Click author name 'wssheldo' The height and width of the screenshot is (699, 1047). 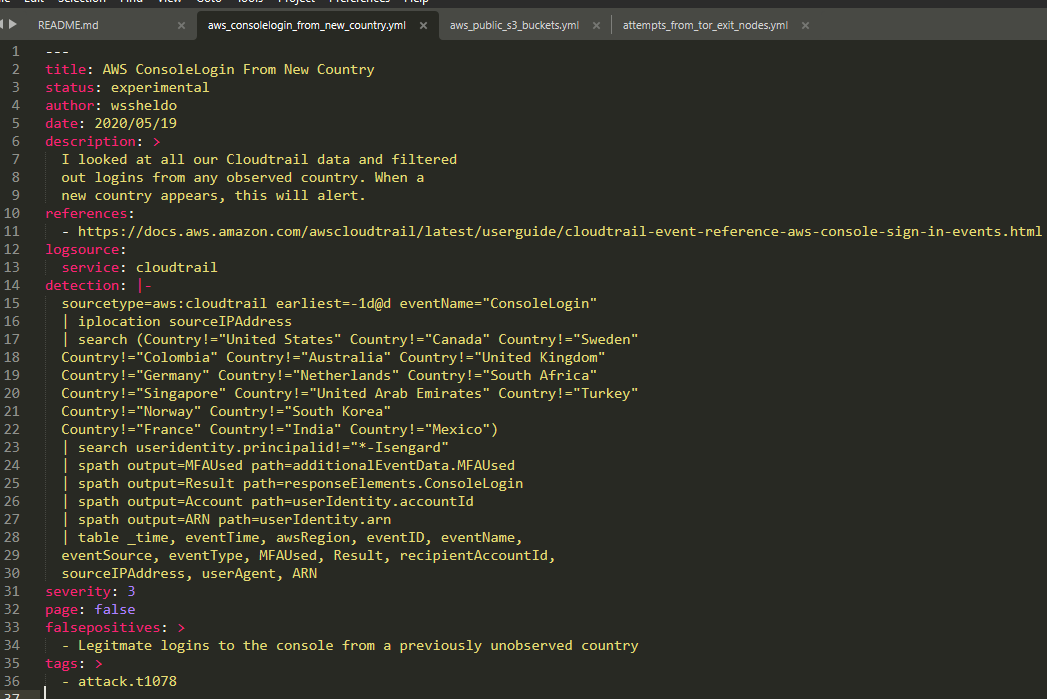pyautogui.click(x=144, y=105)
